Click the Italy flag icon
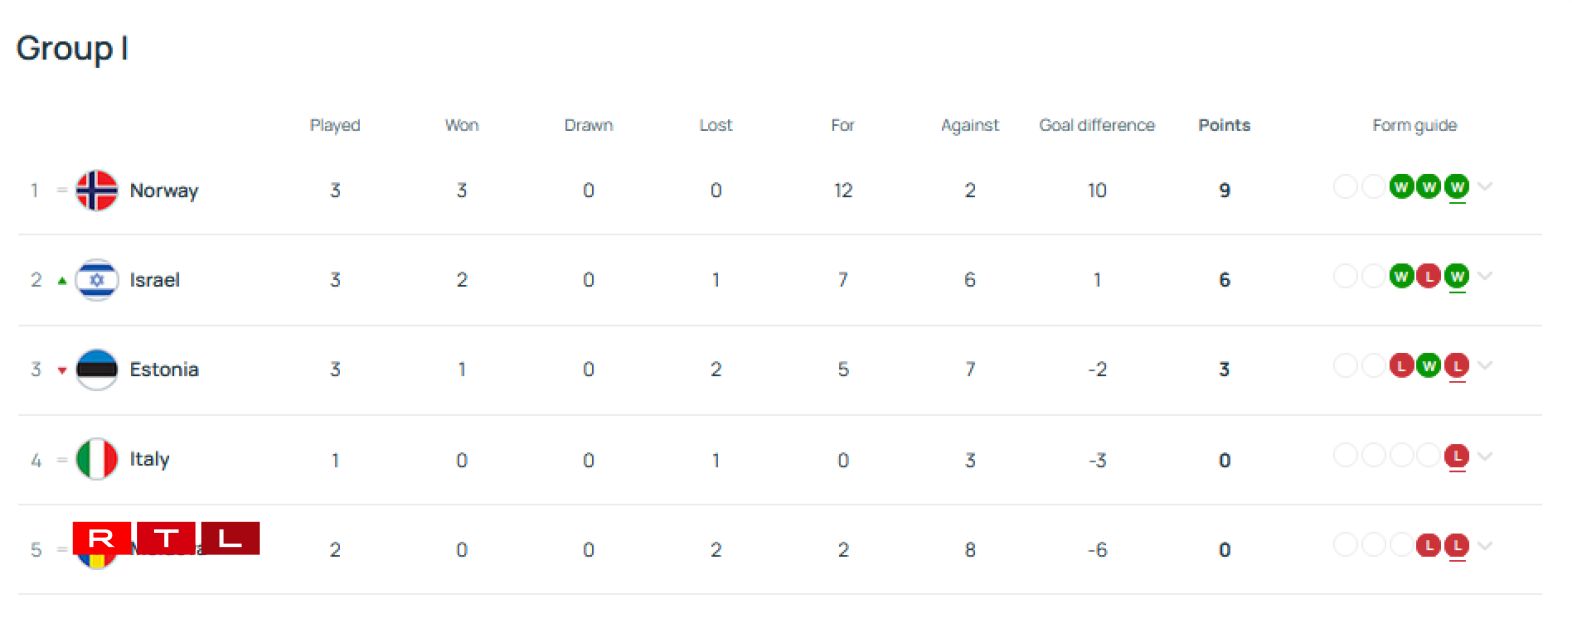 click(97, 459)
